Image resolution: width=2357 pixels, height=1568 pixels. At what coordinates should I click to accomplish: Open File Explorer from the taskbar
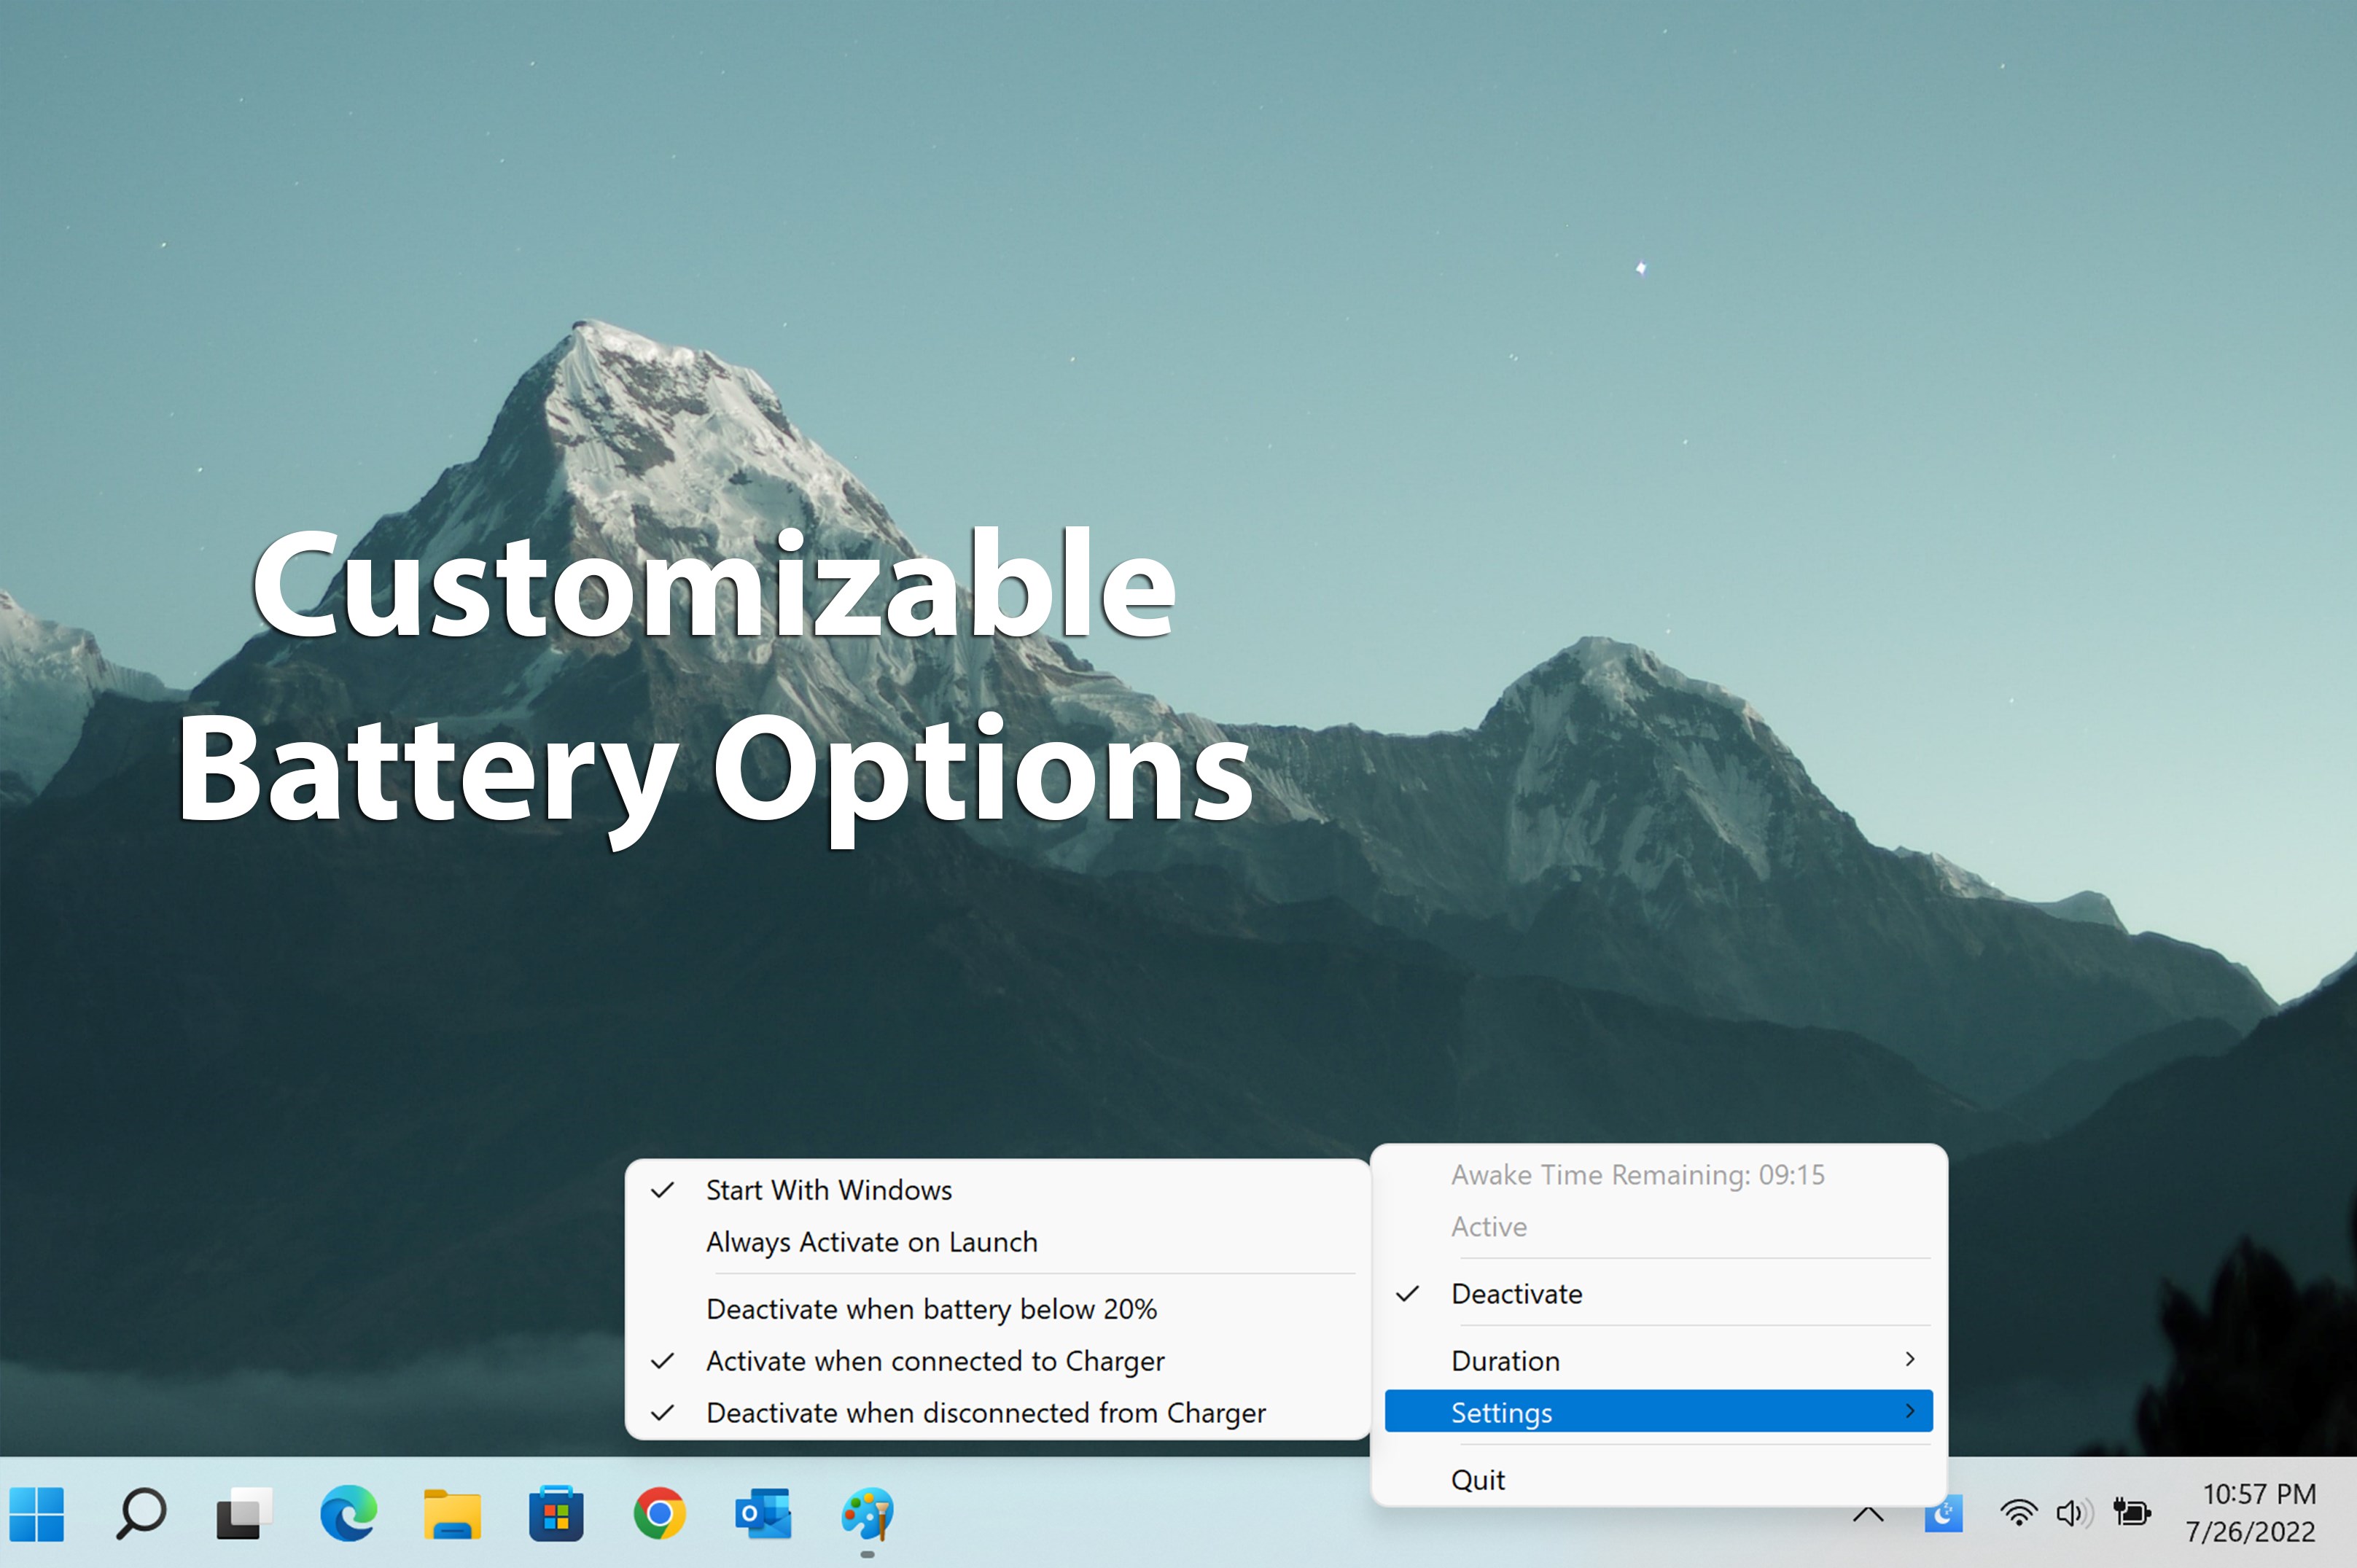[452, 1514]
